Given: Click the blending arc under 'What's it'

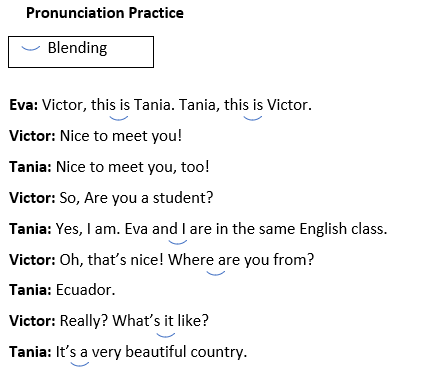Looking at the screenshot, I should (166, 335).
